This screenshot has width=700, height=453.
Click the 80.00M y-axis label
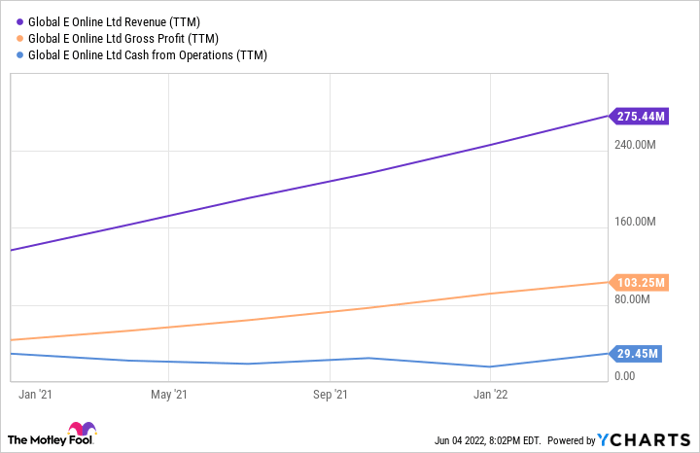click(x=632, y=299)
